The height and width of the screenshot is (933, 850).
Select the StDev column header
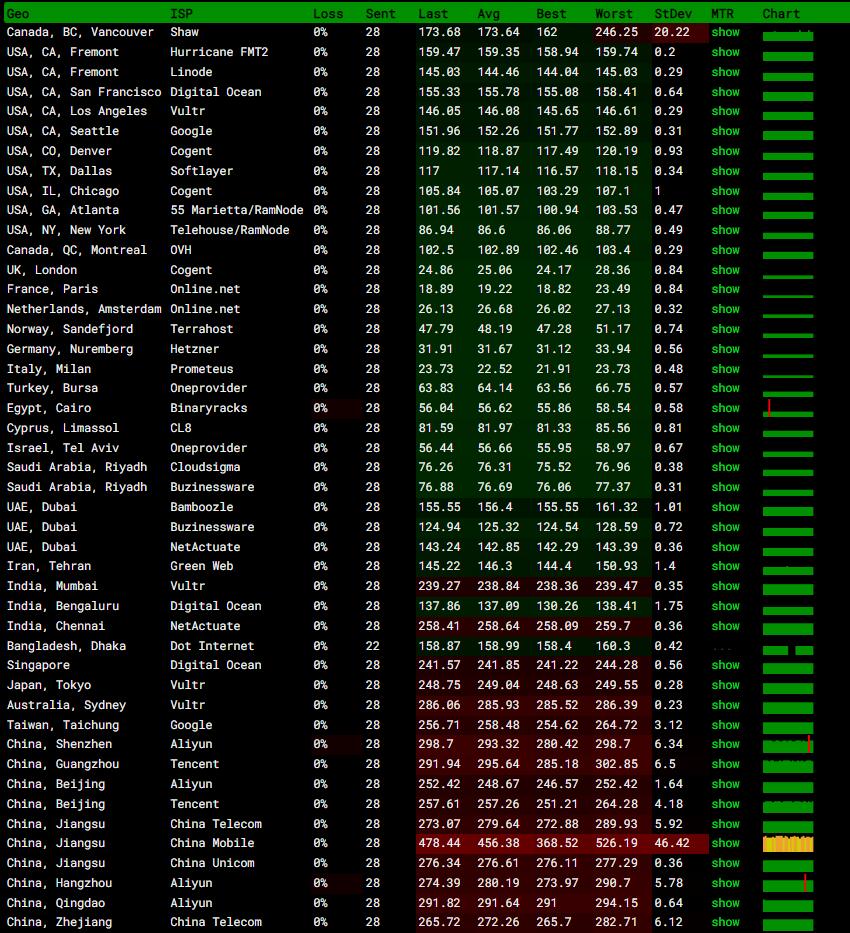672,14
